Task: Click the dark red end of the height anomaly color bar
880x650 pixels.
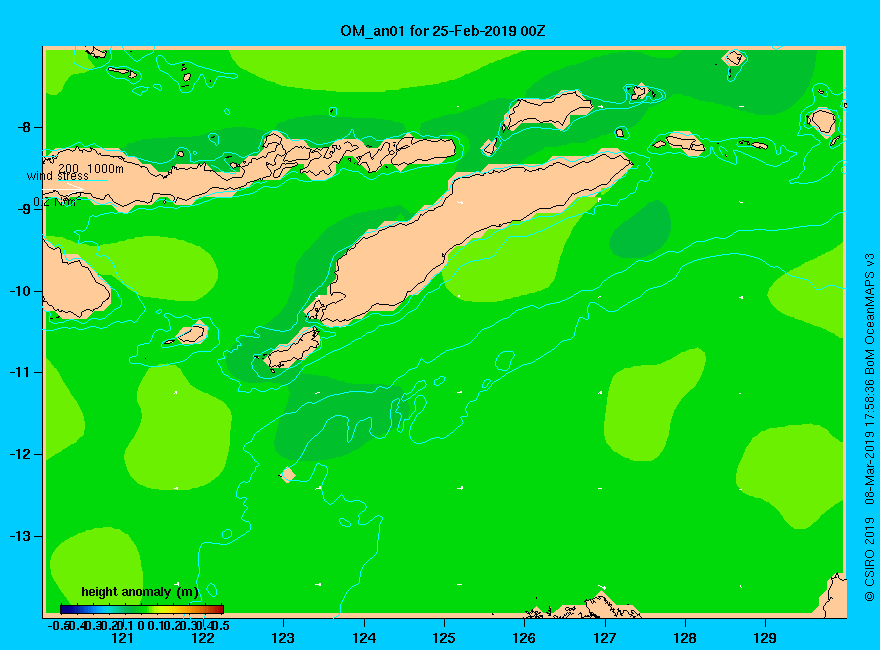Action: coord(219,609)
